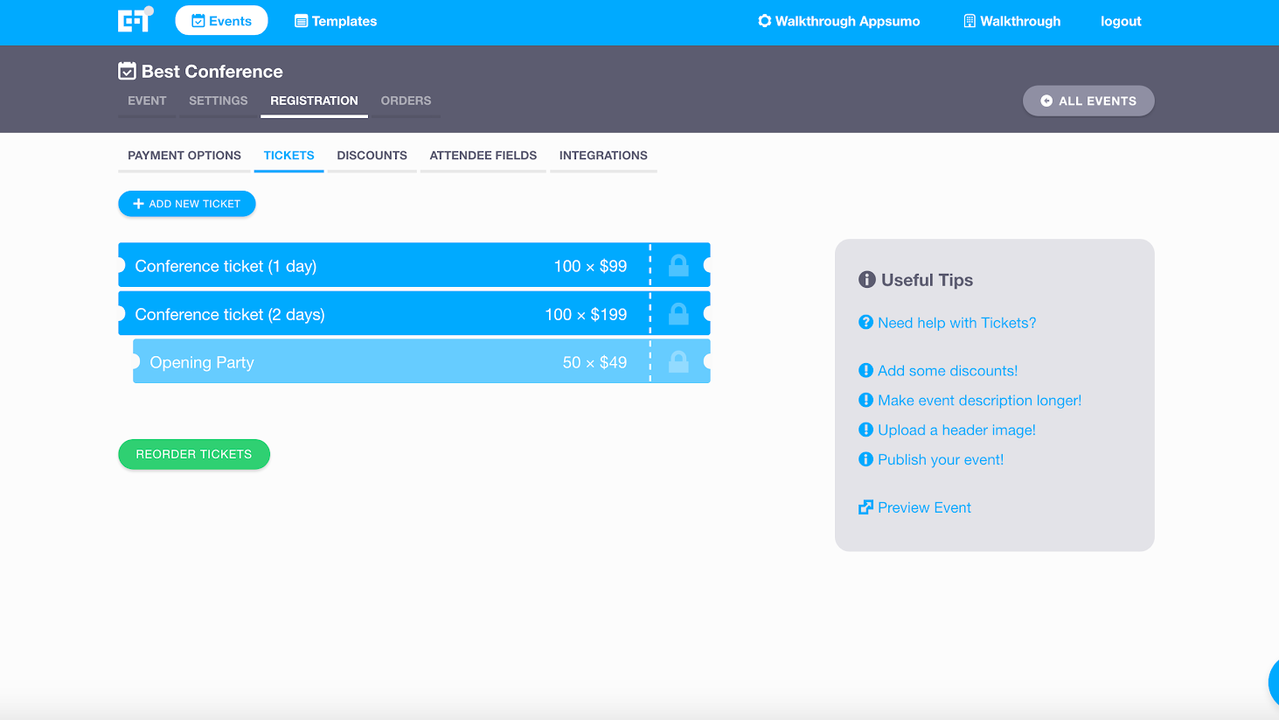Go to the Payment Options sub-tab
The height and width of the screenshot is (720, 1279).
click(x=184, y=156)
